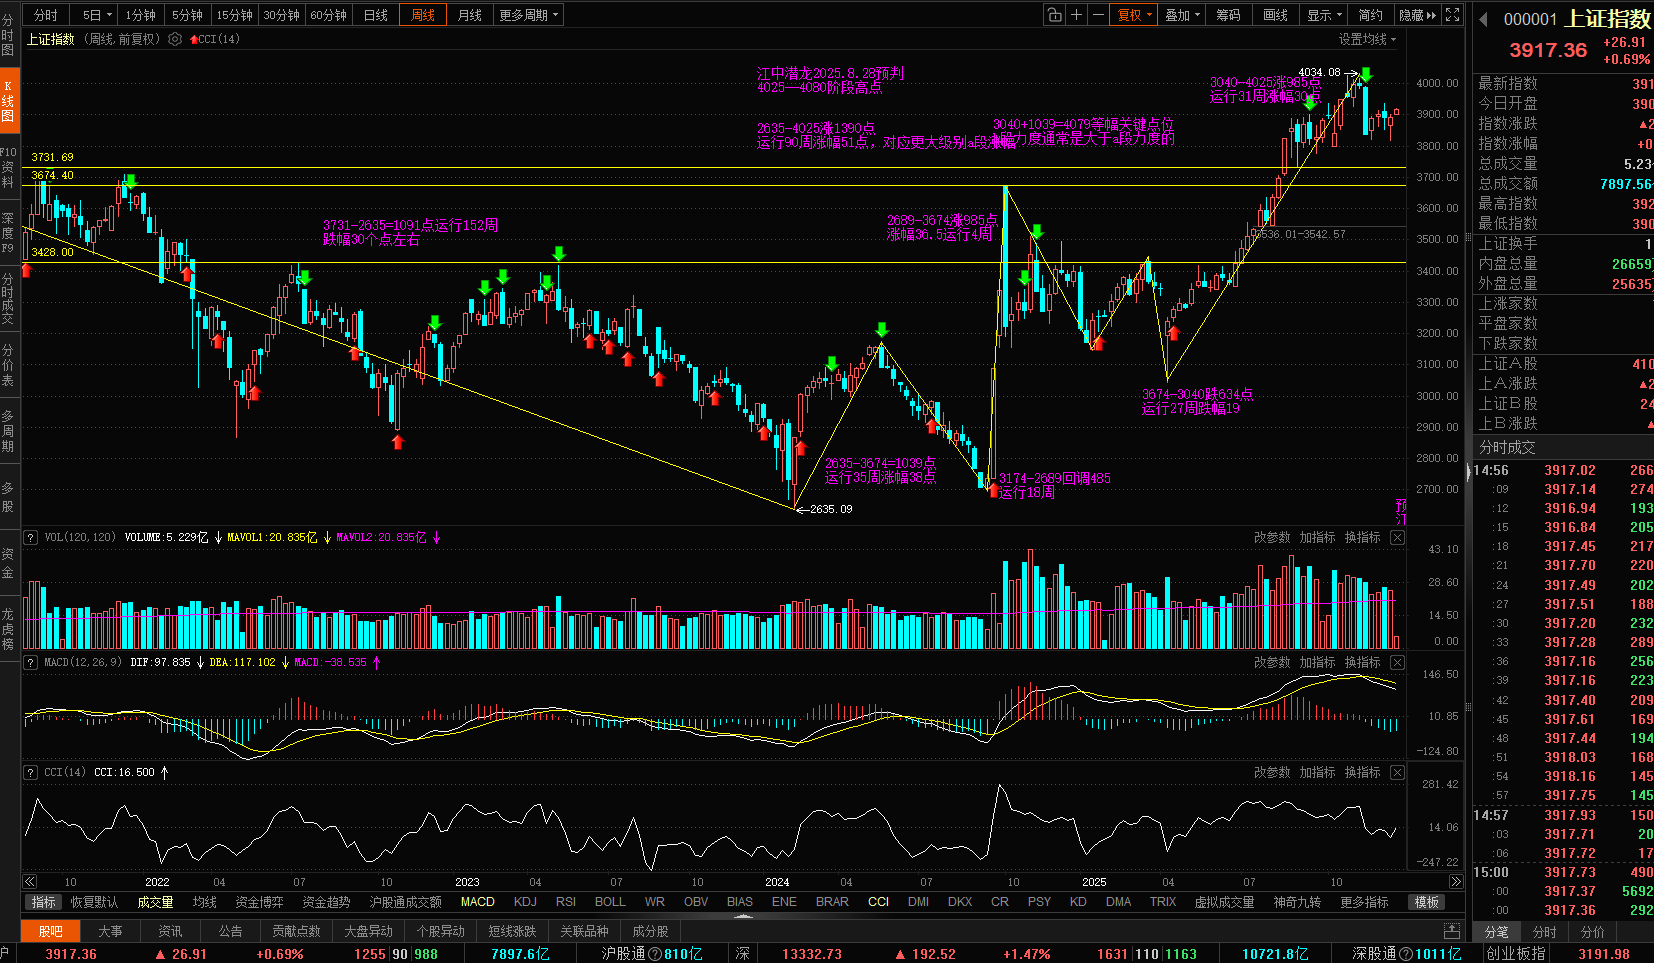The width and height of the screenshot is (1654, 963).
Task: Select the 月线 period tab
Action: click(470, 15)
